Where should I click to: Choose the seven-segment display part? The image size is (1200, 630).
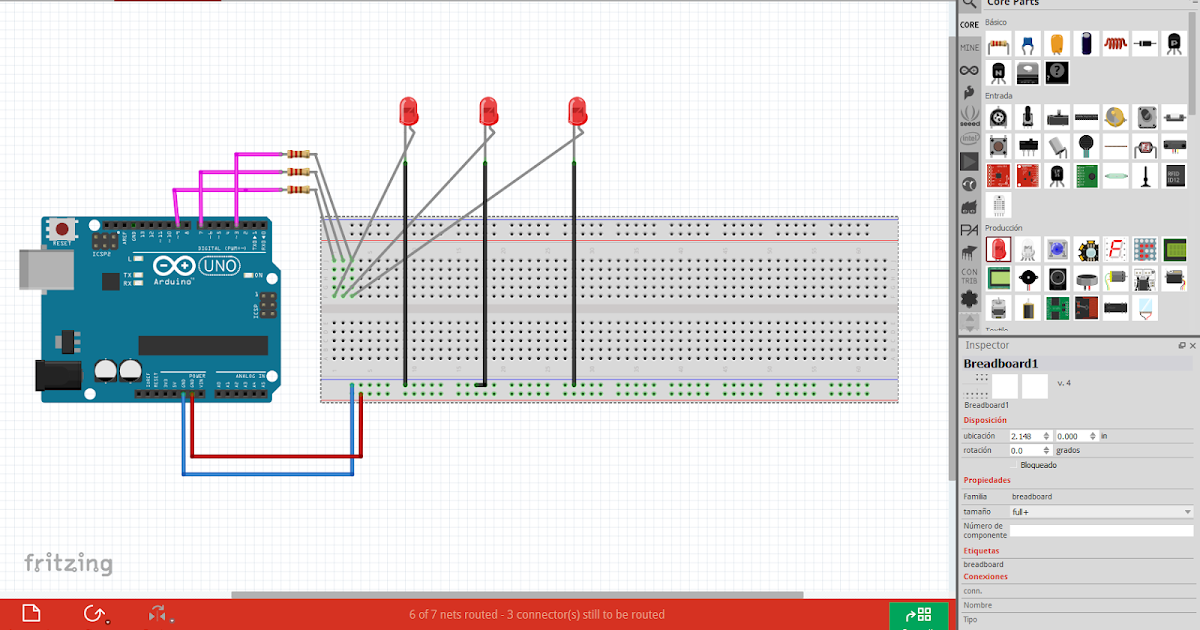pos(1116,250)
